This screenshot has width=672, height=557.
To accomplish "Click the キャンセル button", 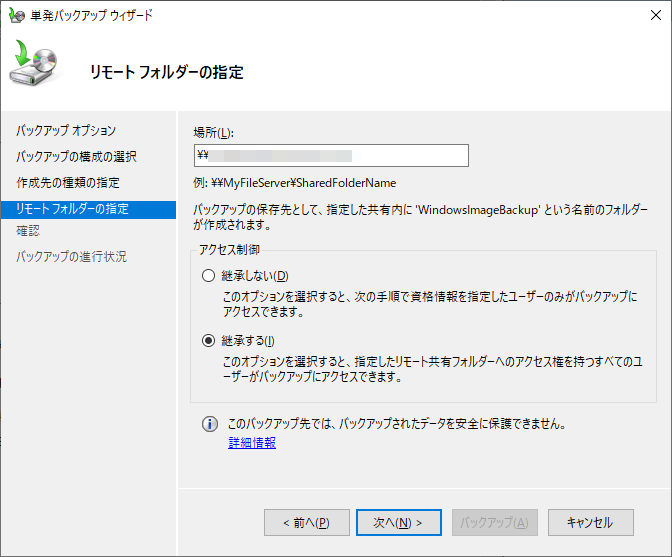I will tap(591, 522).
